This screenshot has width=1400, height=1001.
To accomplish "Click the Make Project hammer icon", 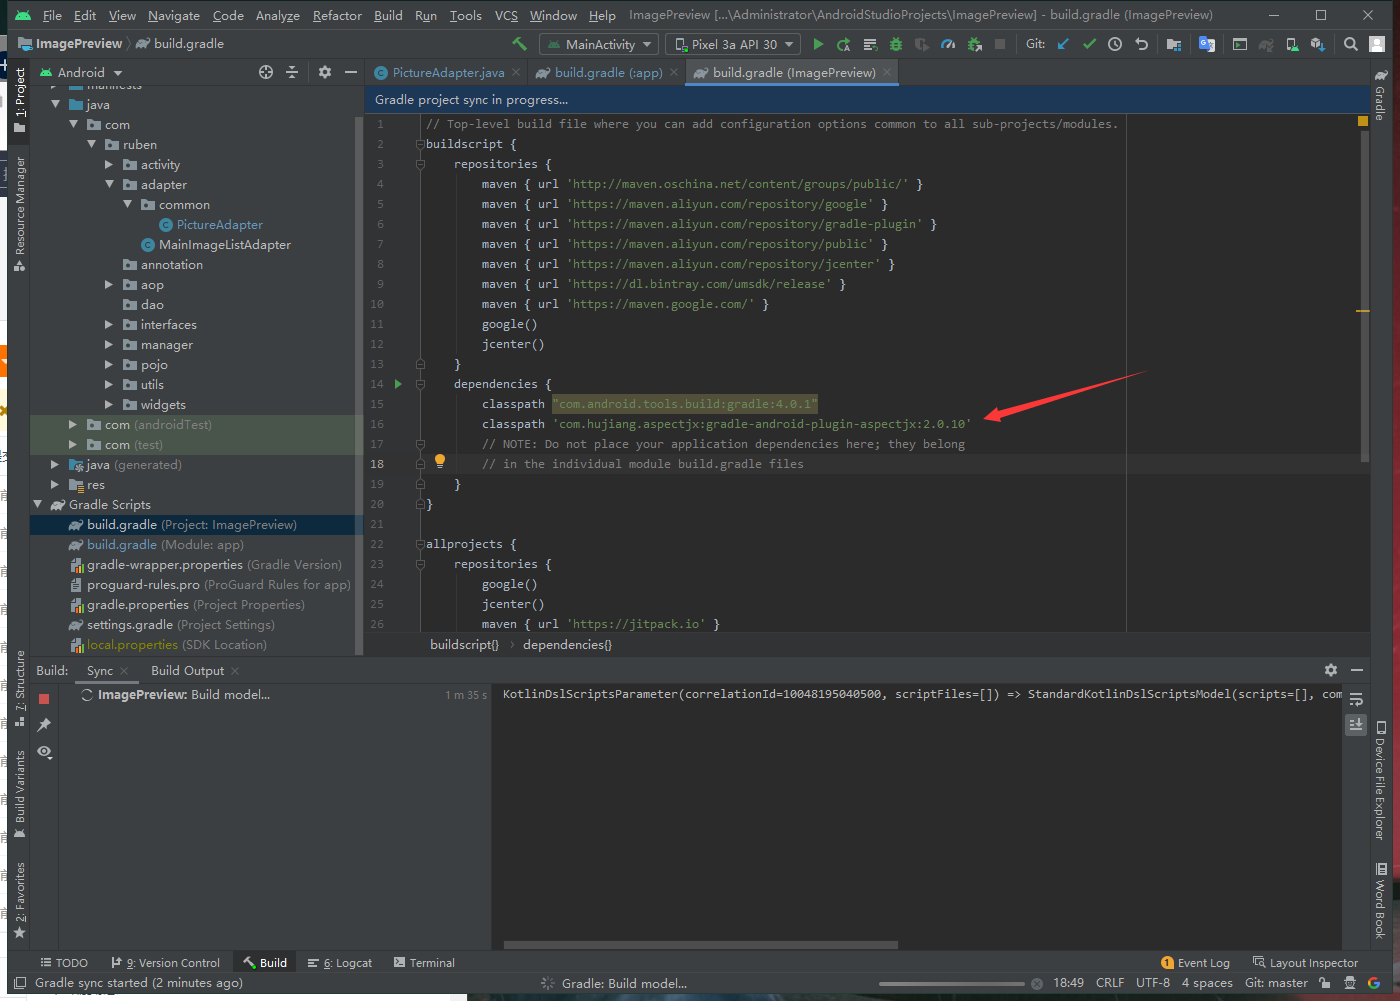I will pos(519,44).
